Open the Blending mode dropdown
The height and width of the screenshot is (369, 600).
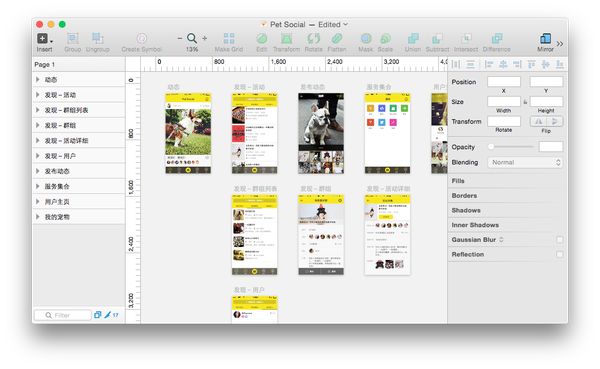[525, 162]
